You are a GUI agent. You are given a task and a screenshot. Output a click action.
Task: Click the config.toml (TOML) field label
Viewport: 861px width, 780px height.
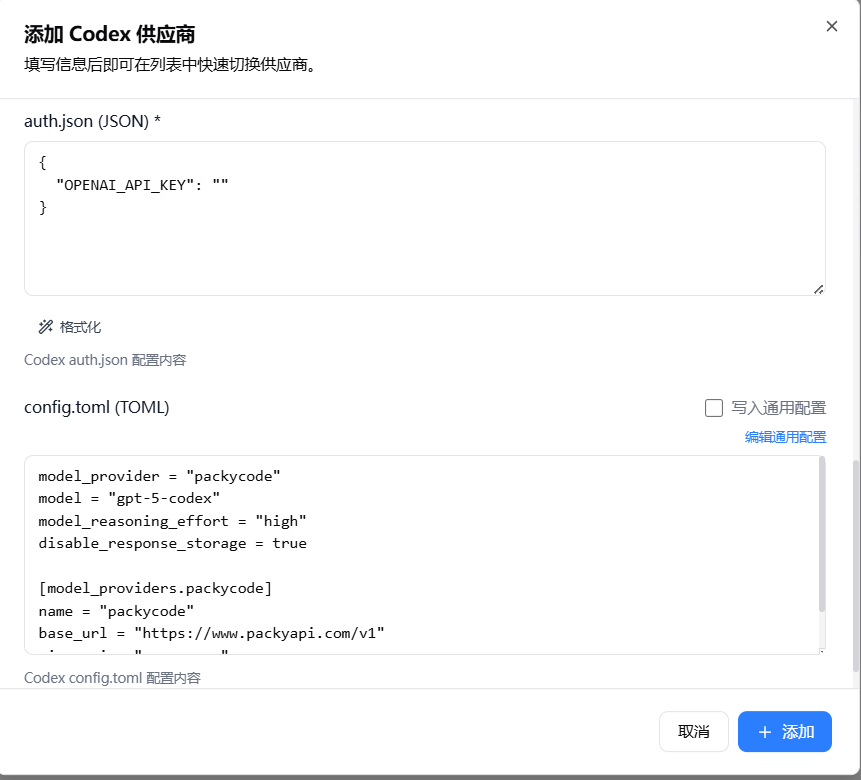coord(97,408)
